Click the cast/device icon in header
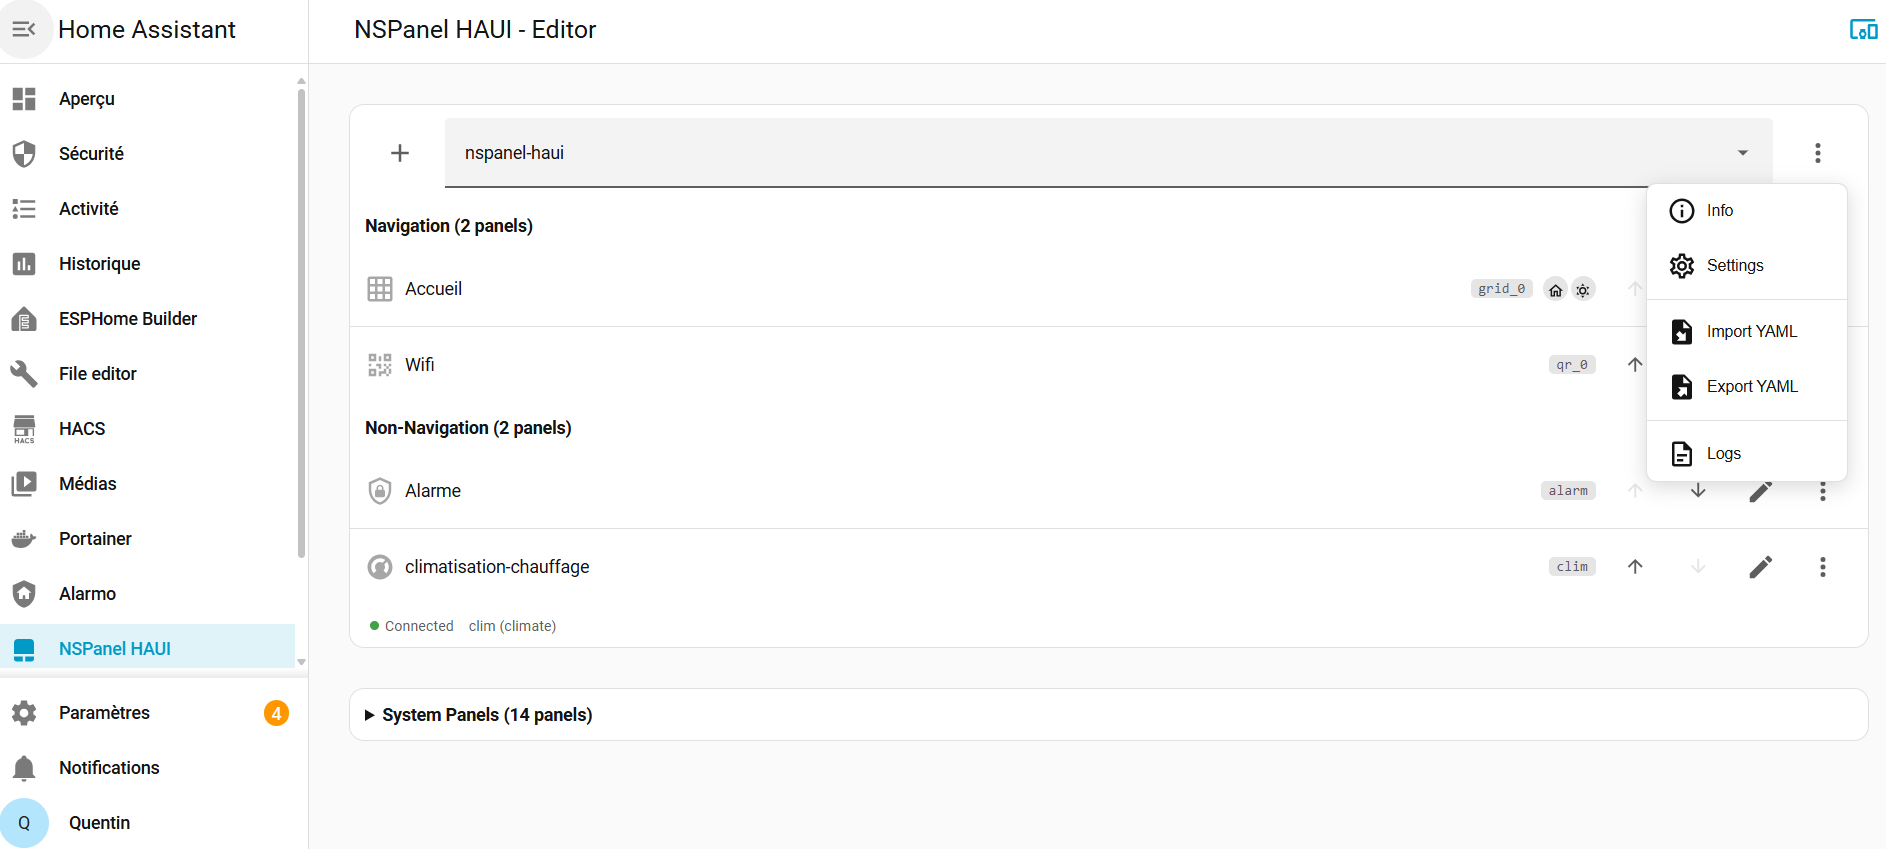 pyautogui.click(x=1863, y=29)
